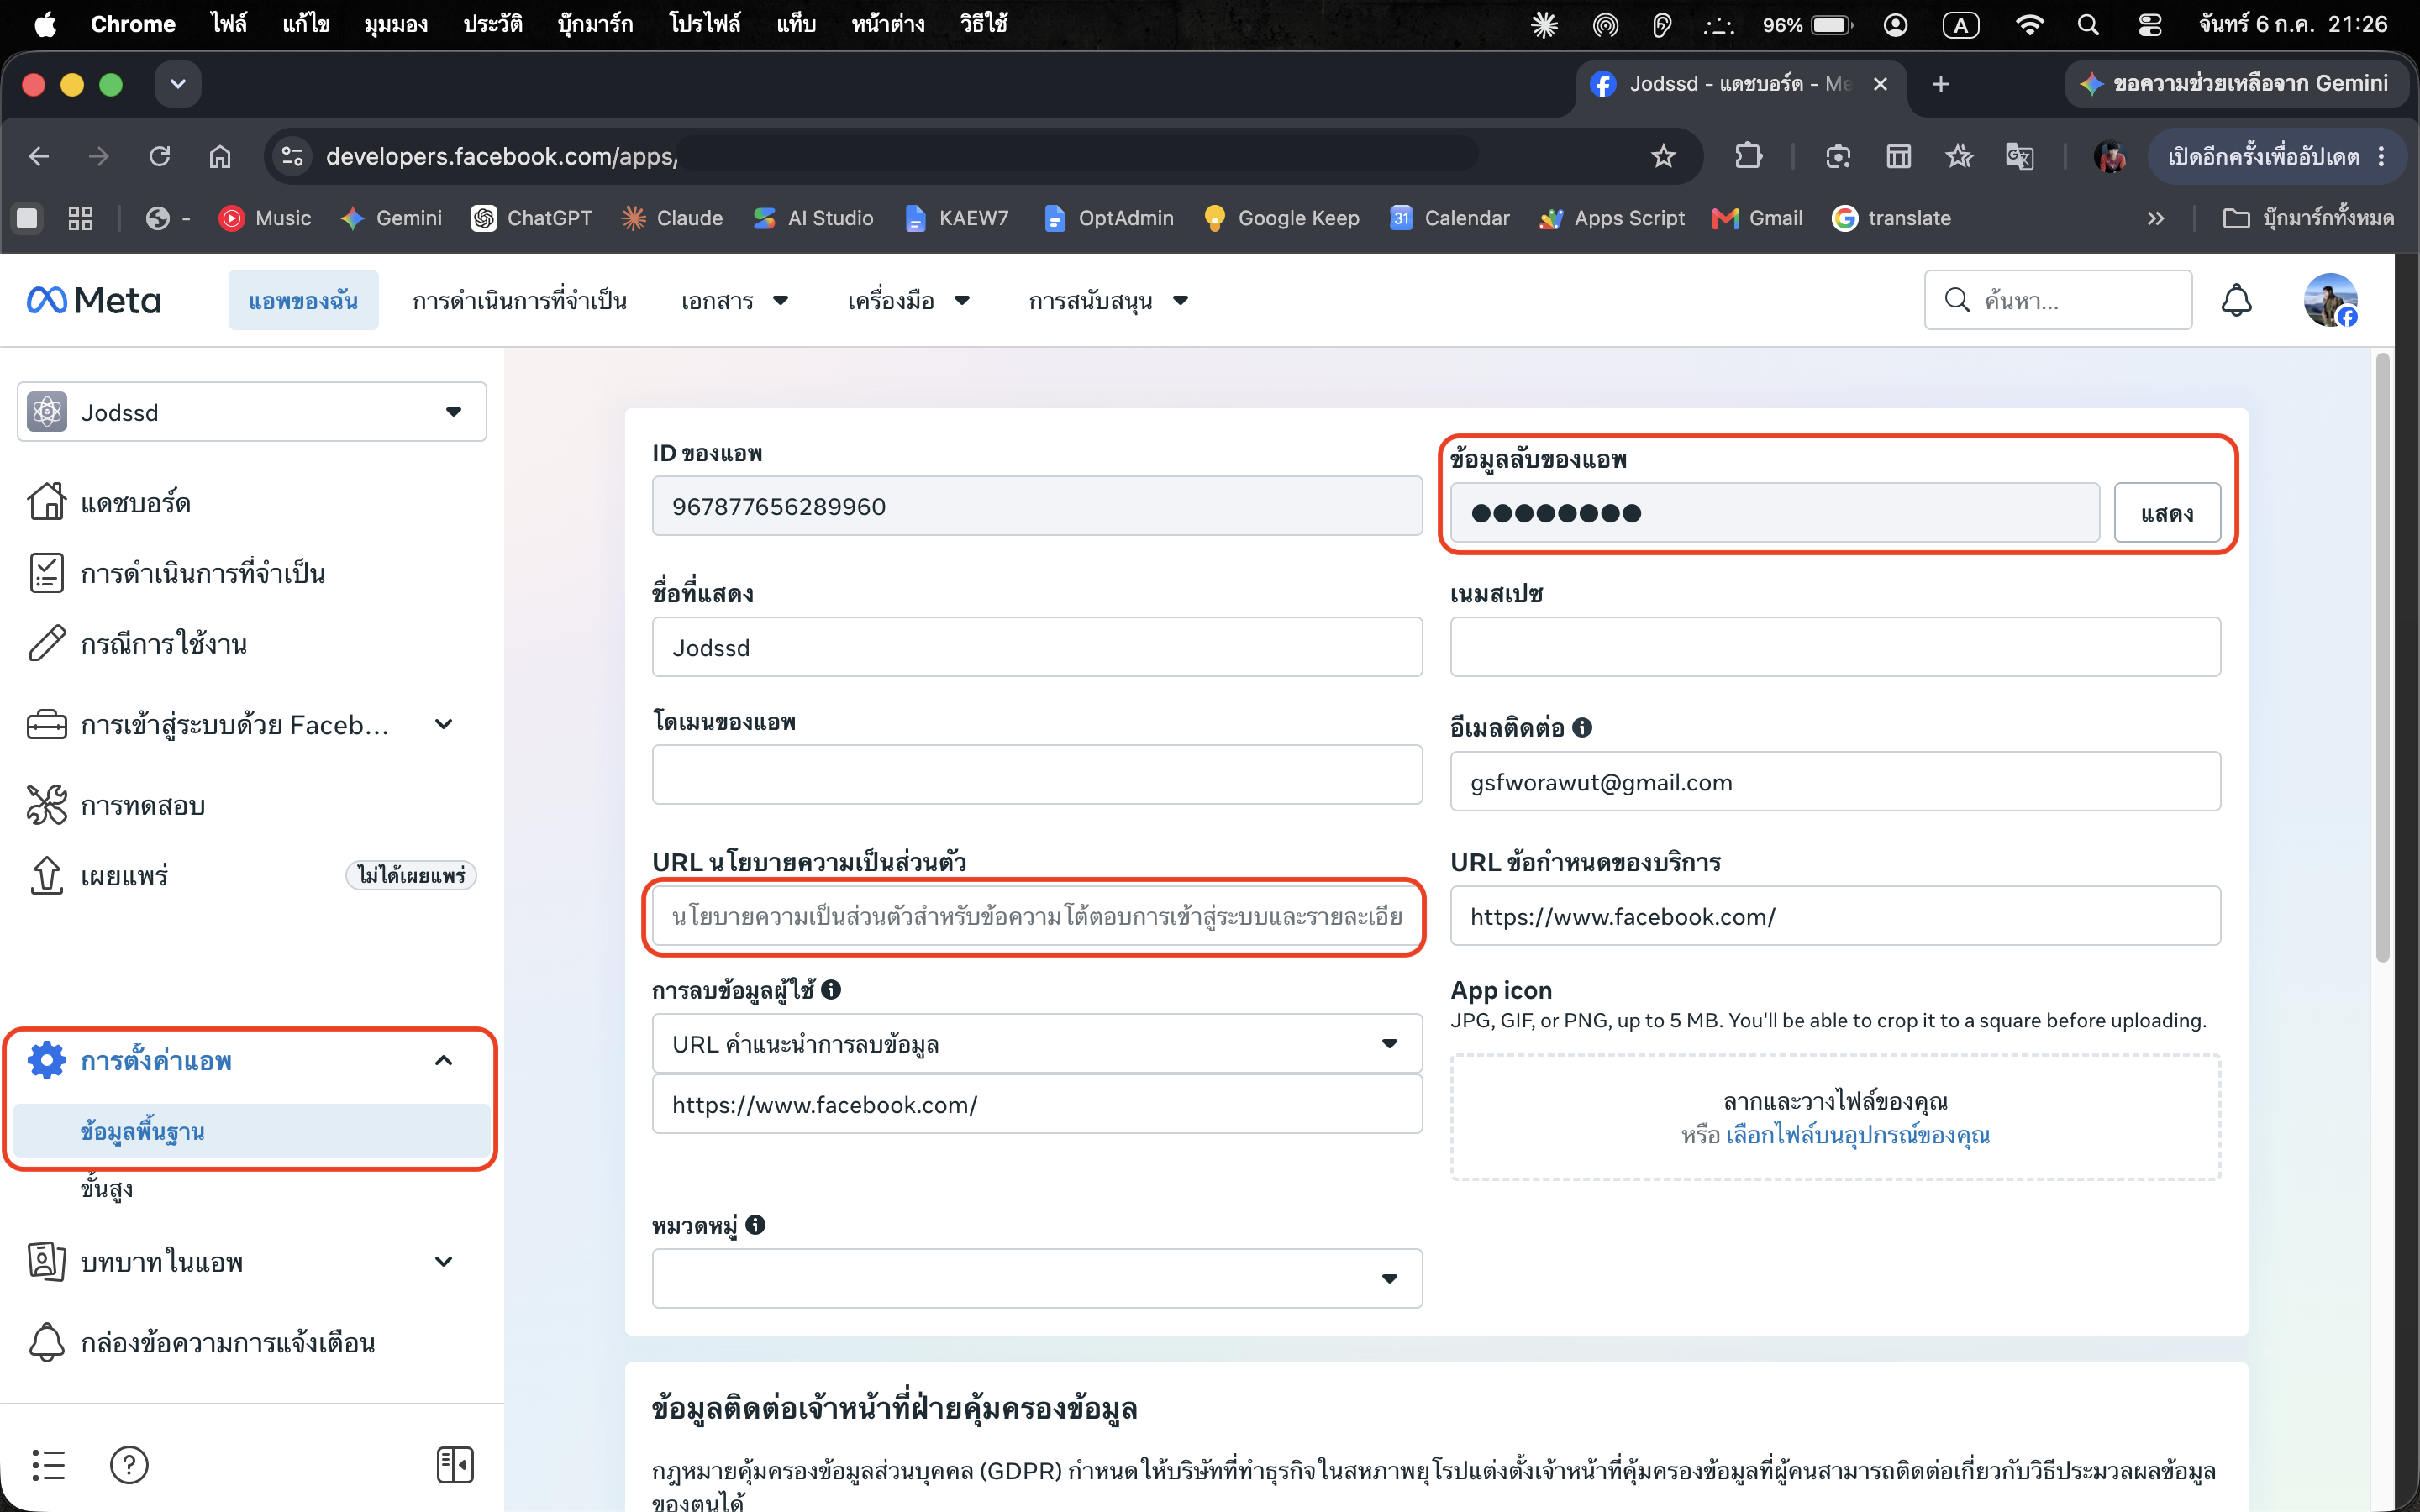Click the แดชบอร์ด home icon in sidebar
This screenshot has width=2420, height=1512.
coord(46,502)
